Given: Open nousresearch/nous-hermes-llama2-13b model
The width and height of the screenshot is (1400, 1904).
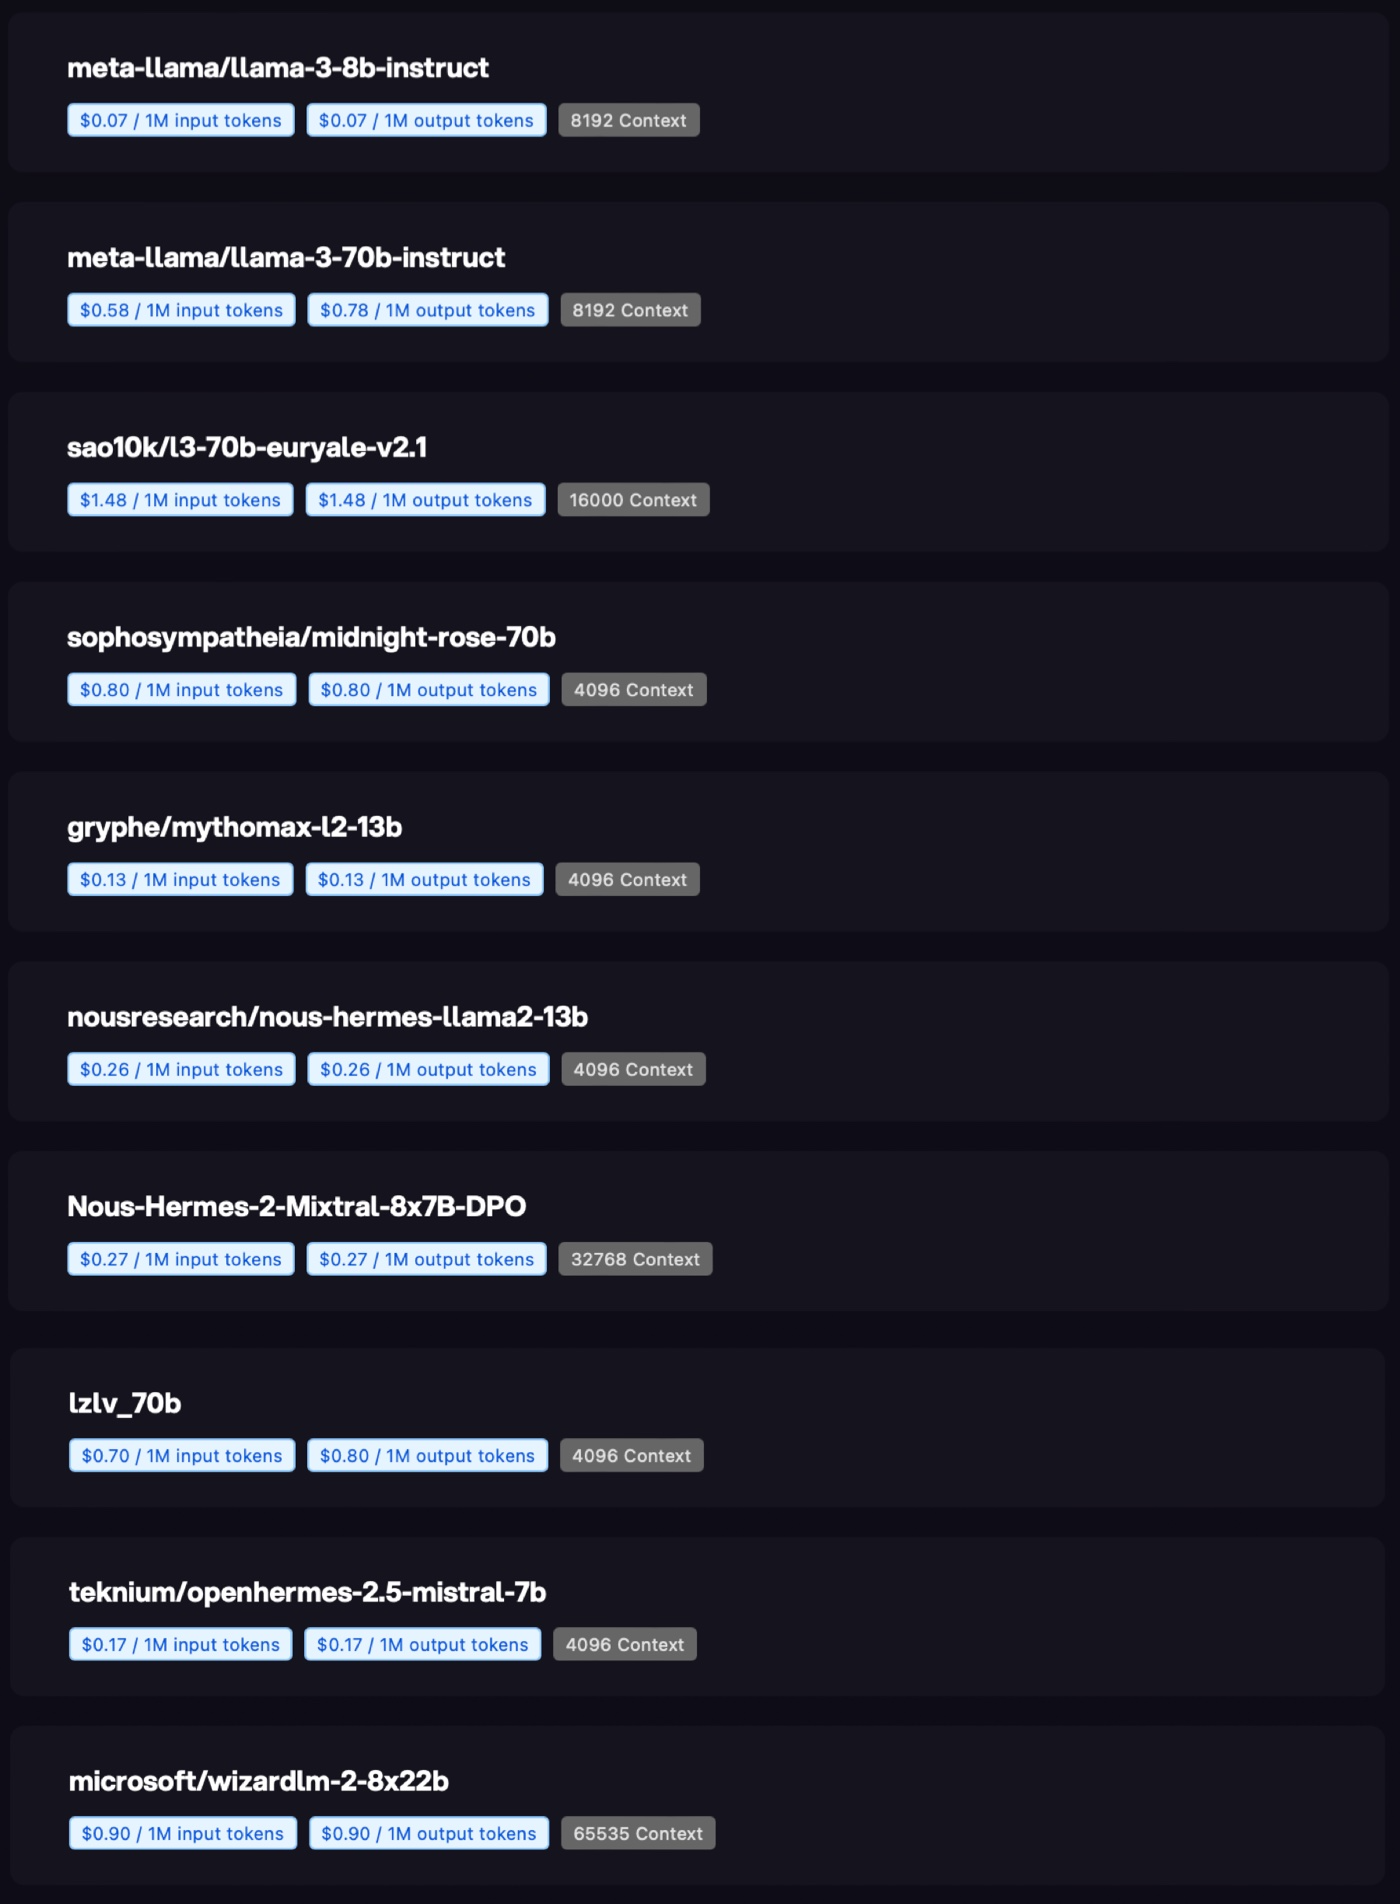Looking at the screenshot, I should [327, 1017].
